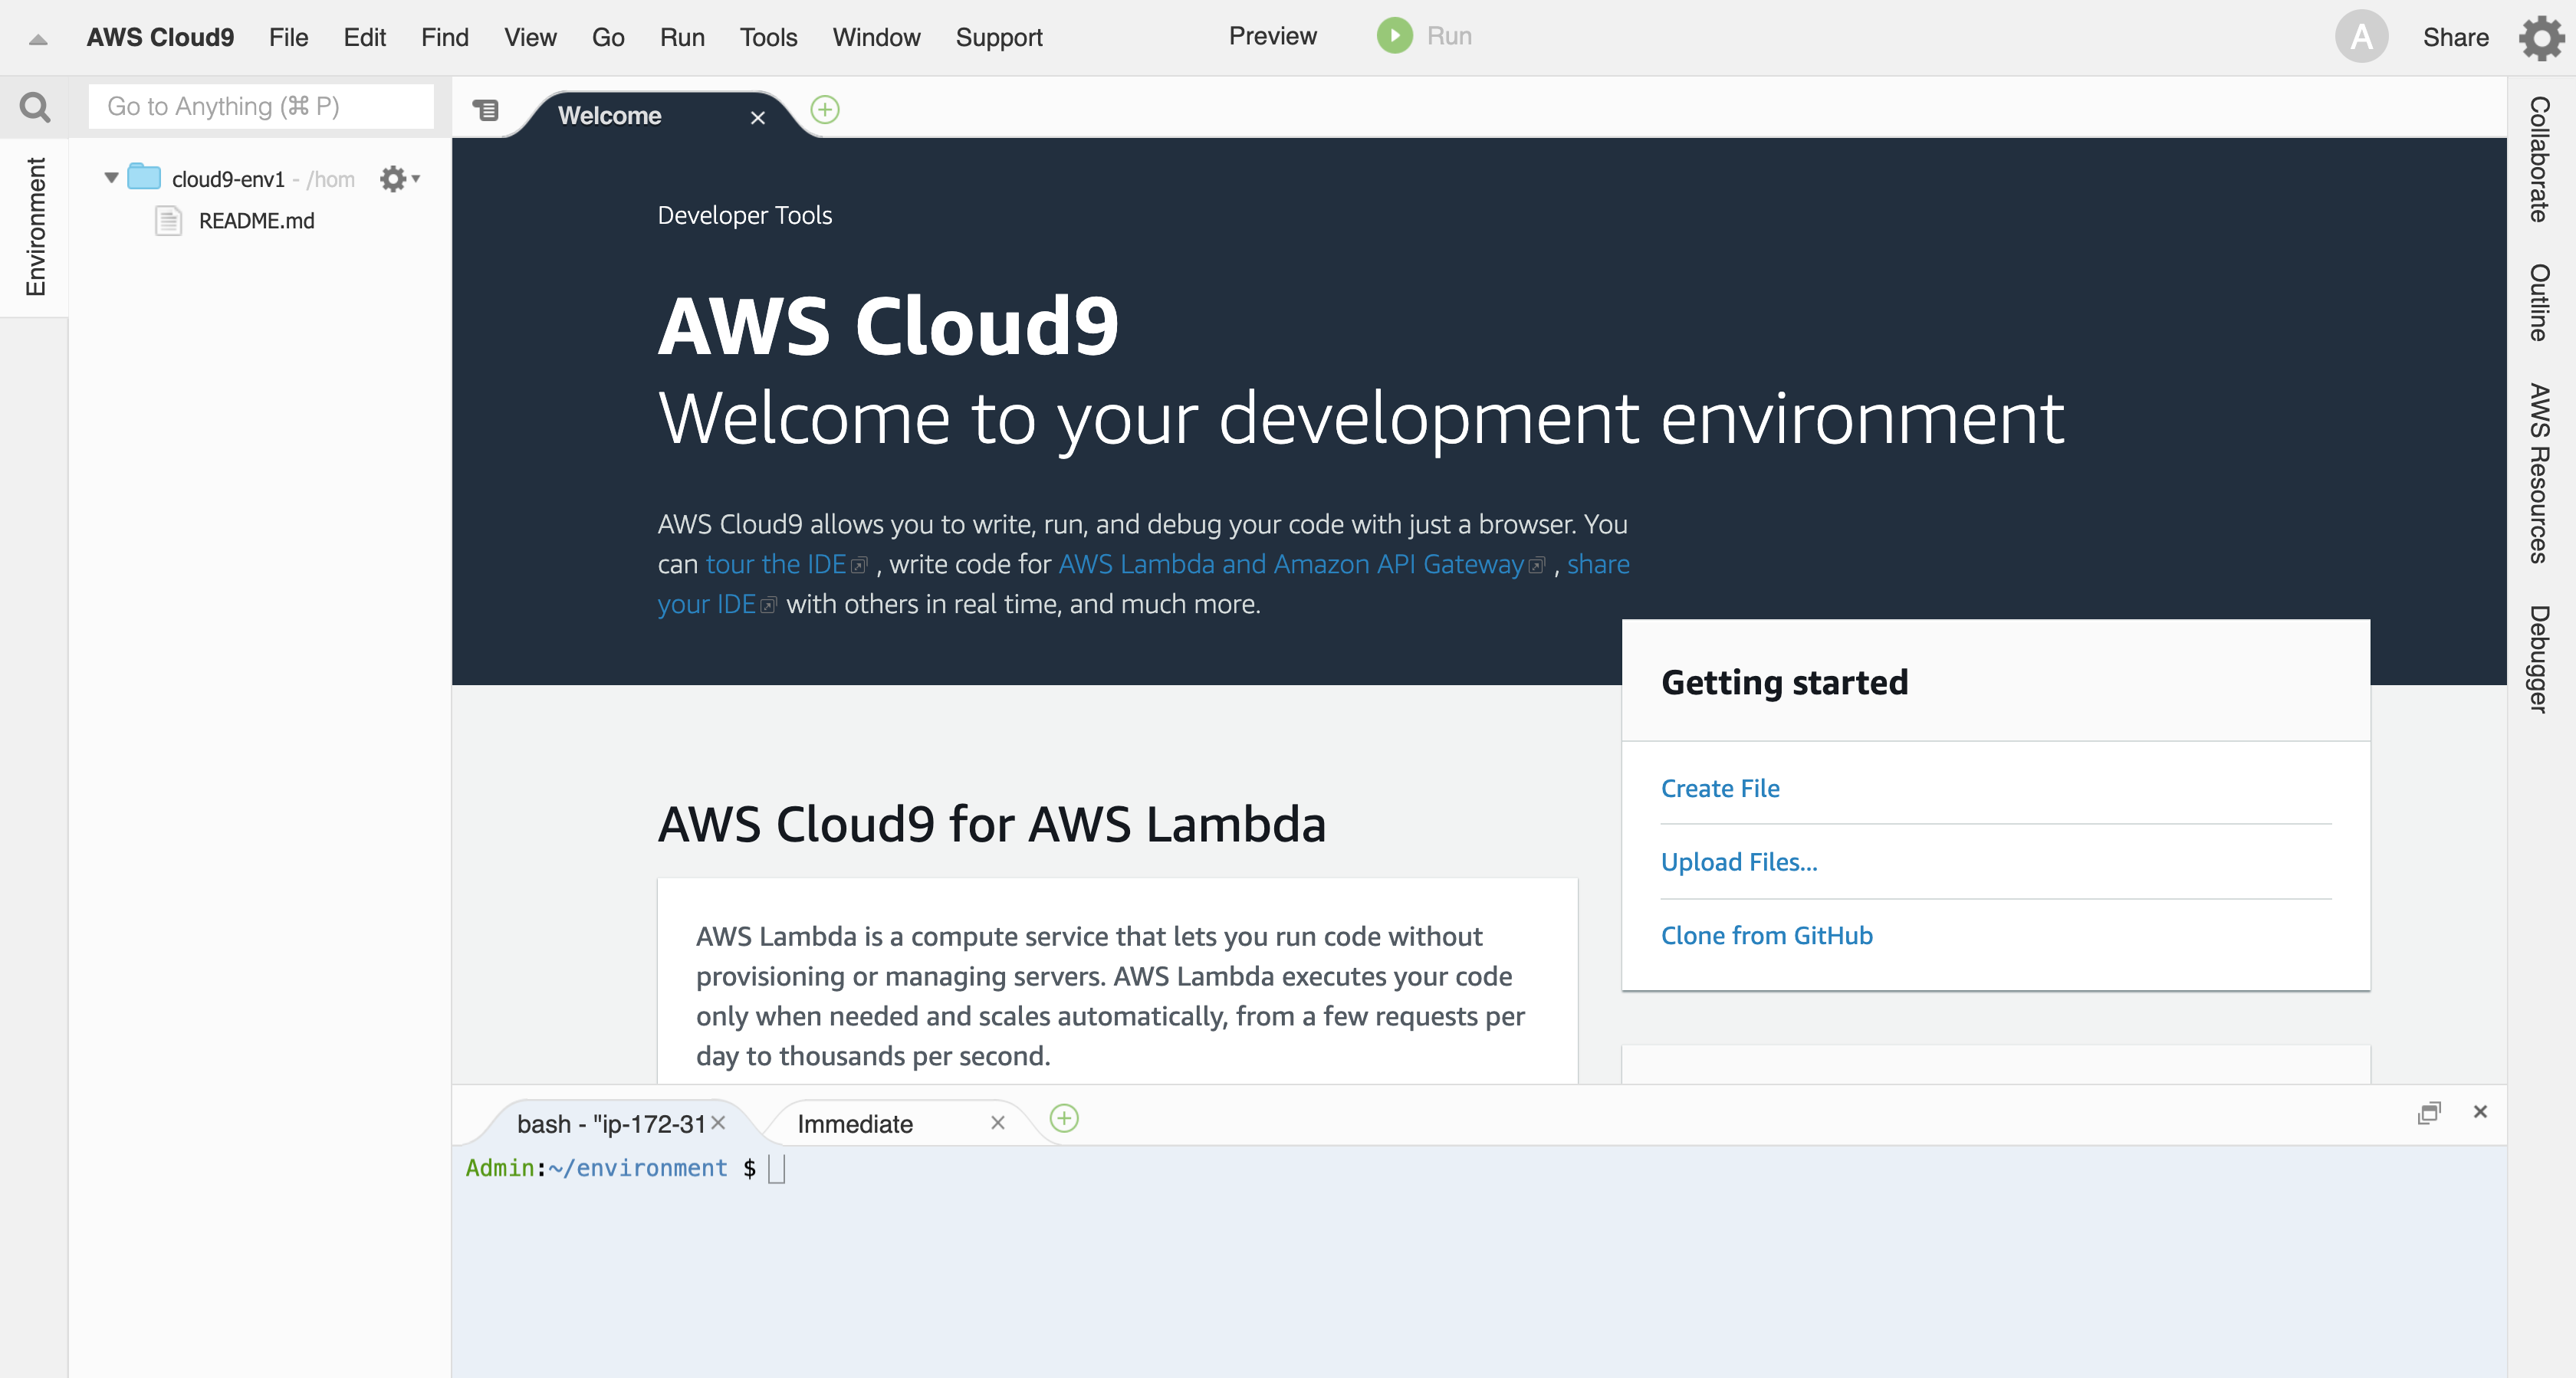This screenshot has width=2576, height=1378.
Task: Toggle the Outline side panel
Action: pyautogui.click(x=2540, y=302)
